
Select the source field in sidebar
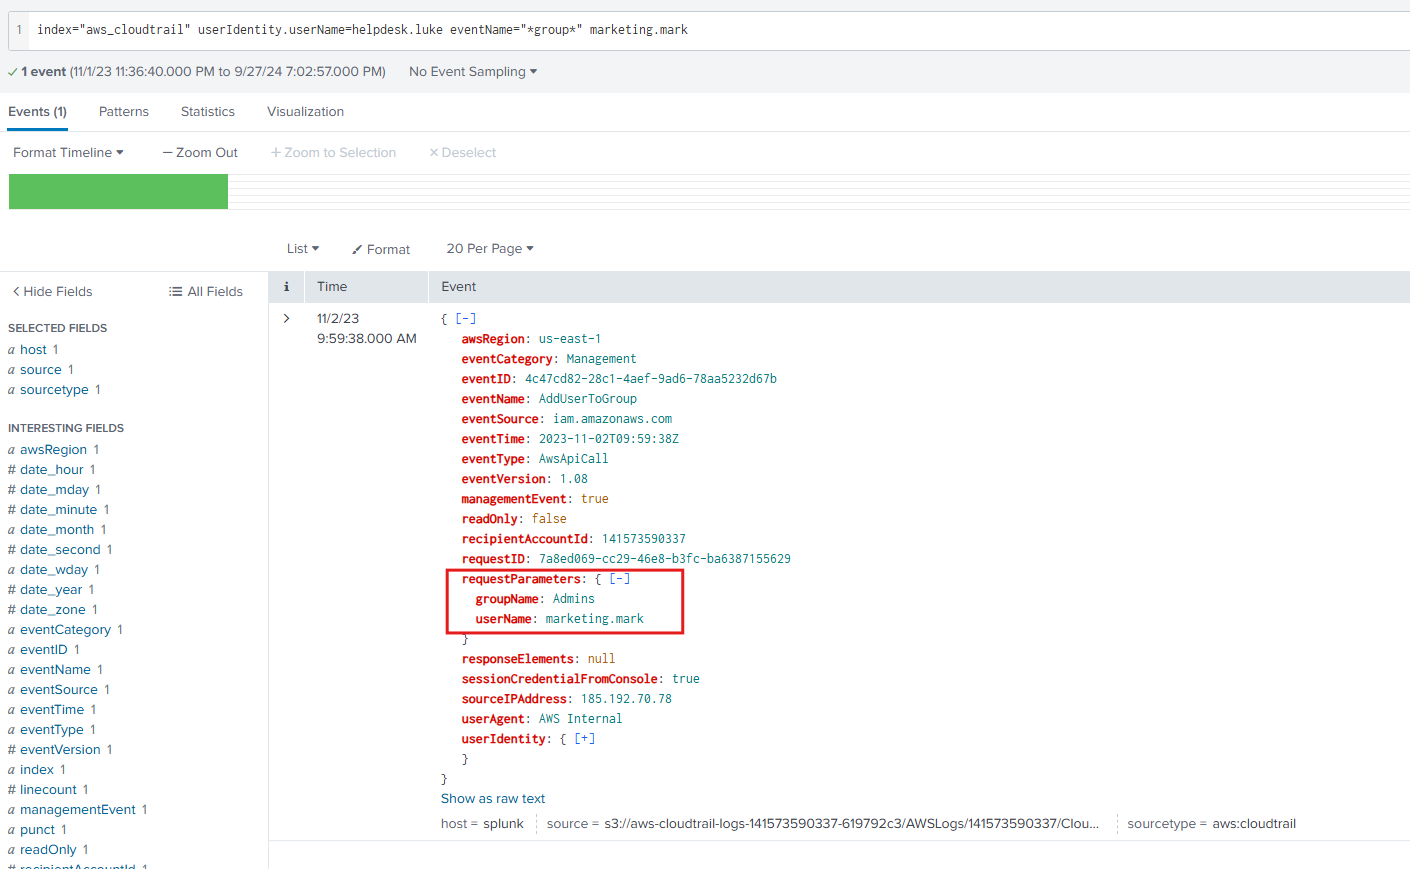click(40, 370)
